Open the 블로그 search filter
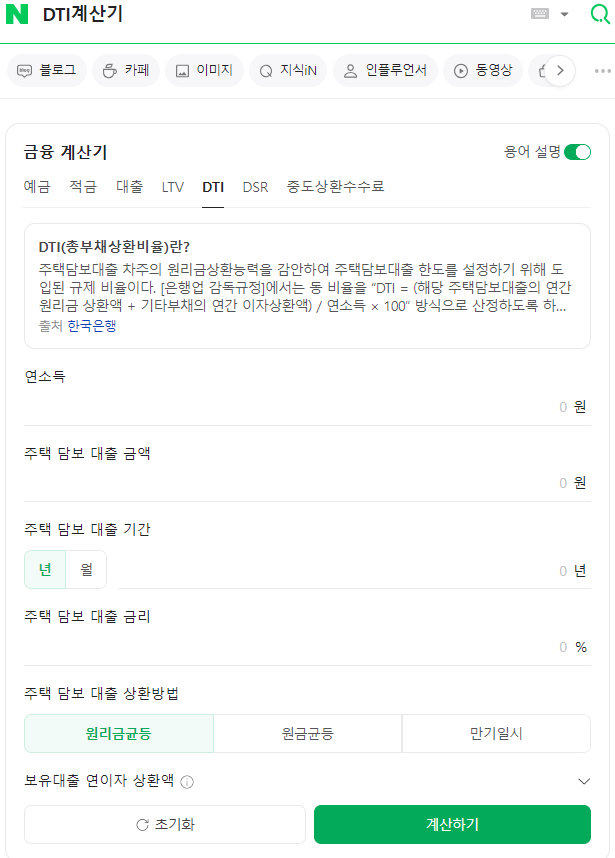The width and height of the screenshot is (615, 858). pyautogui.click(x=47, y=71)
